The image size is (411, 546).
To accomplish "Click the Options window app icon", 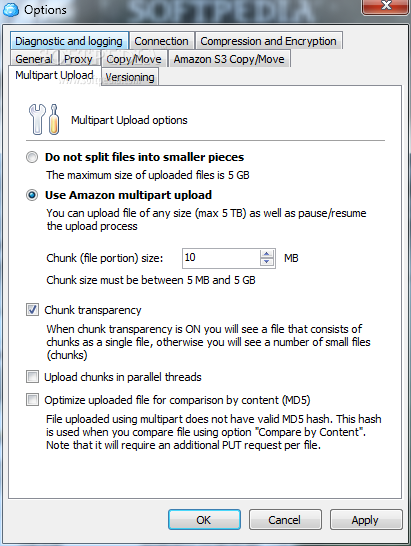I will click(x=10, y=9).
